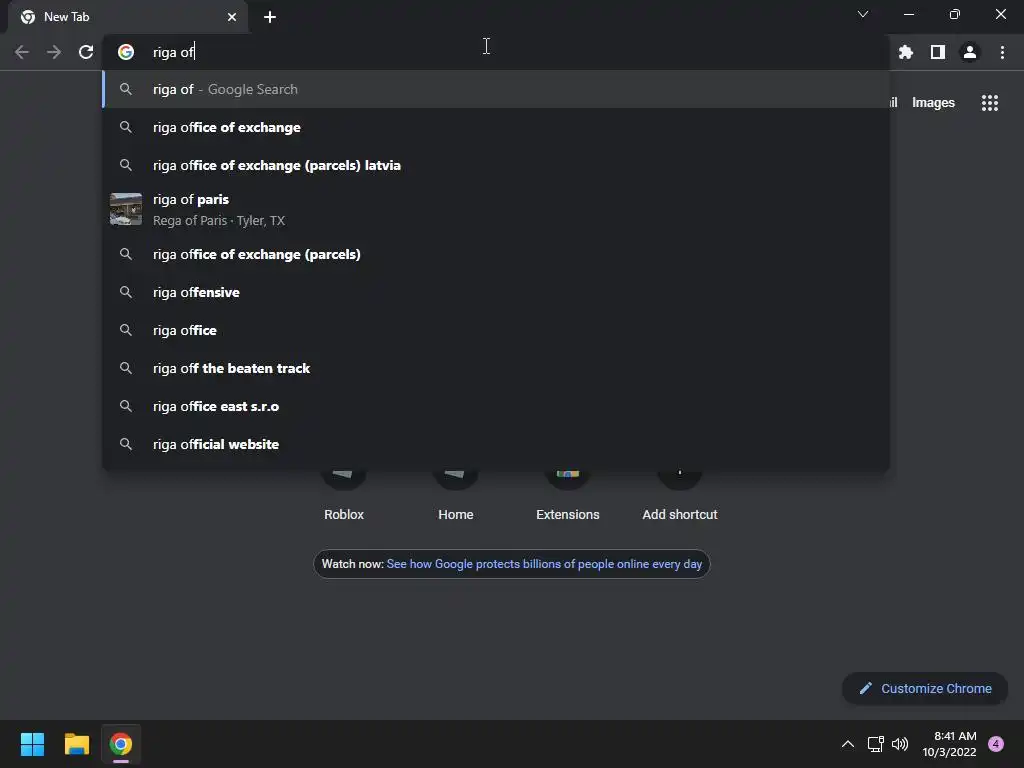Click Chrome icon in taskbar
Viewport: 1024px width, 768px height.
click(121, 744)
